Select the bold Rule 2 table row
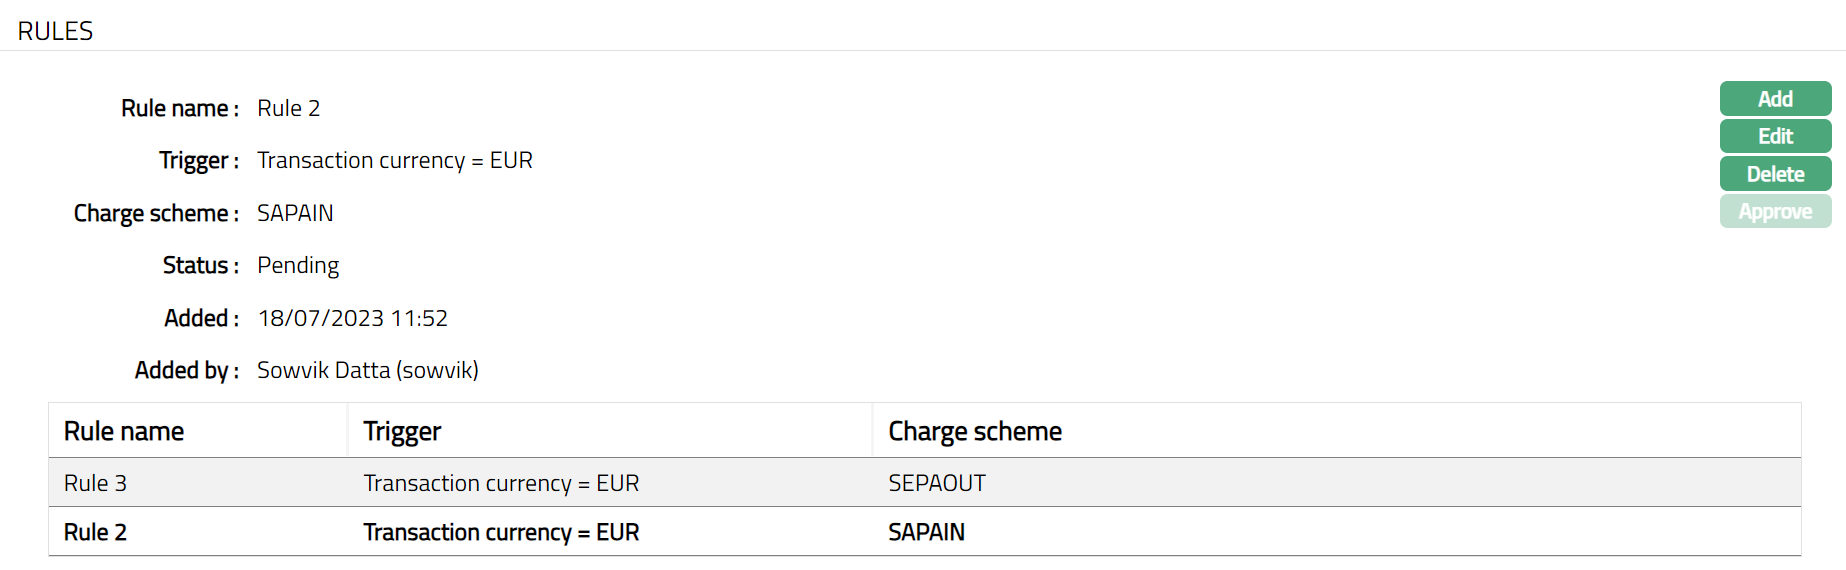The width and height of the screenshot is (1846, 570). click(x=96, y=532)
